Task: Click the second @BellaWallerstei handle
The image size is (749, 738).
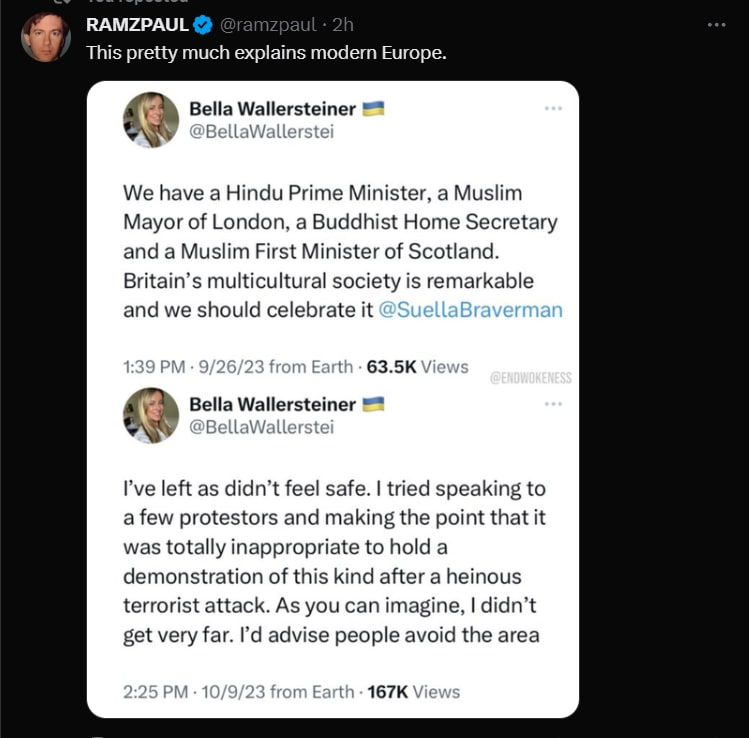Action: 261,427
